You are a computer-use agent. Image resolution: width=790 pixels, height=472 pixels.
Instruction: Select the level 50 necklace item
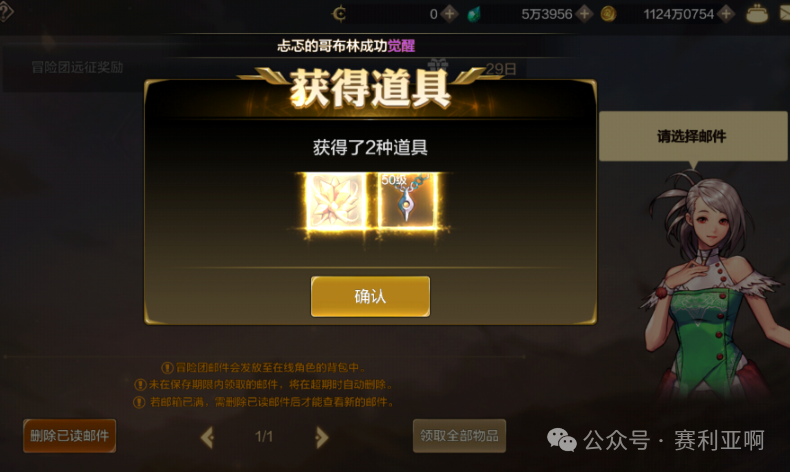pos(408,202)
